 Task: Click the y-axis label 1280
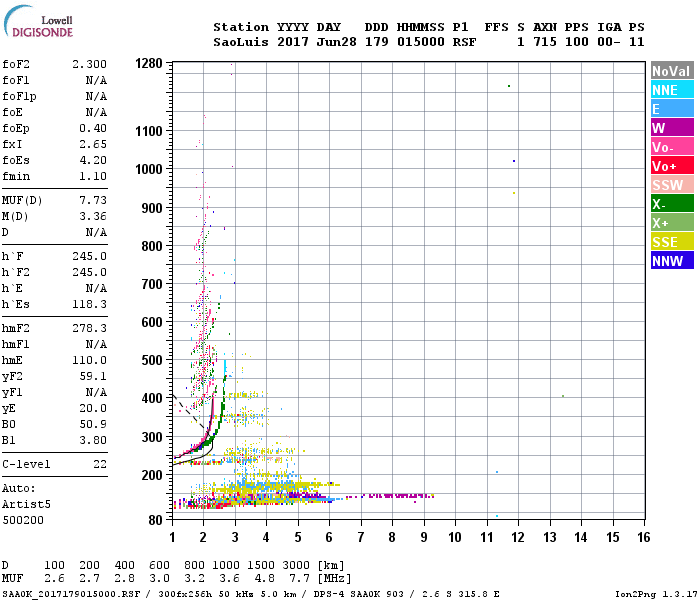click(x=149, y=63)
